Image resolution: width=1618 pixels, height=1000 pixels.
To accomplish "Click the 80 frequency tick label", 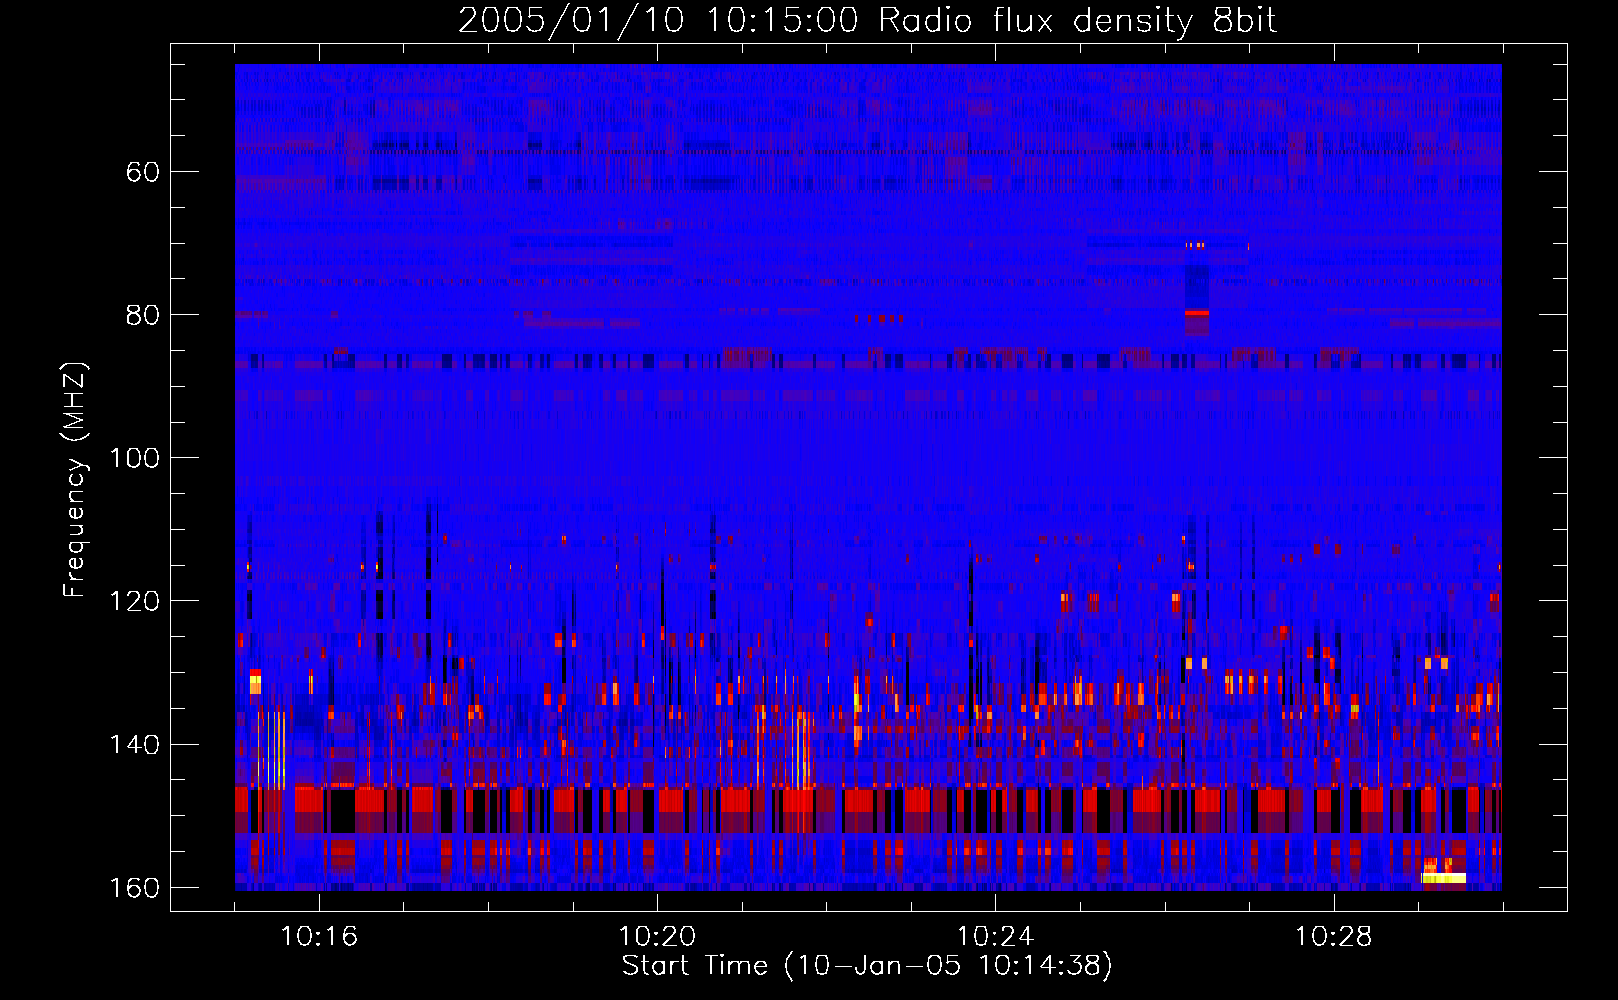I will [143, 315].
